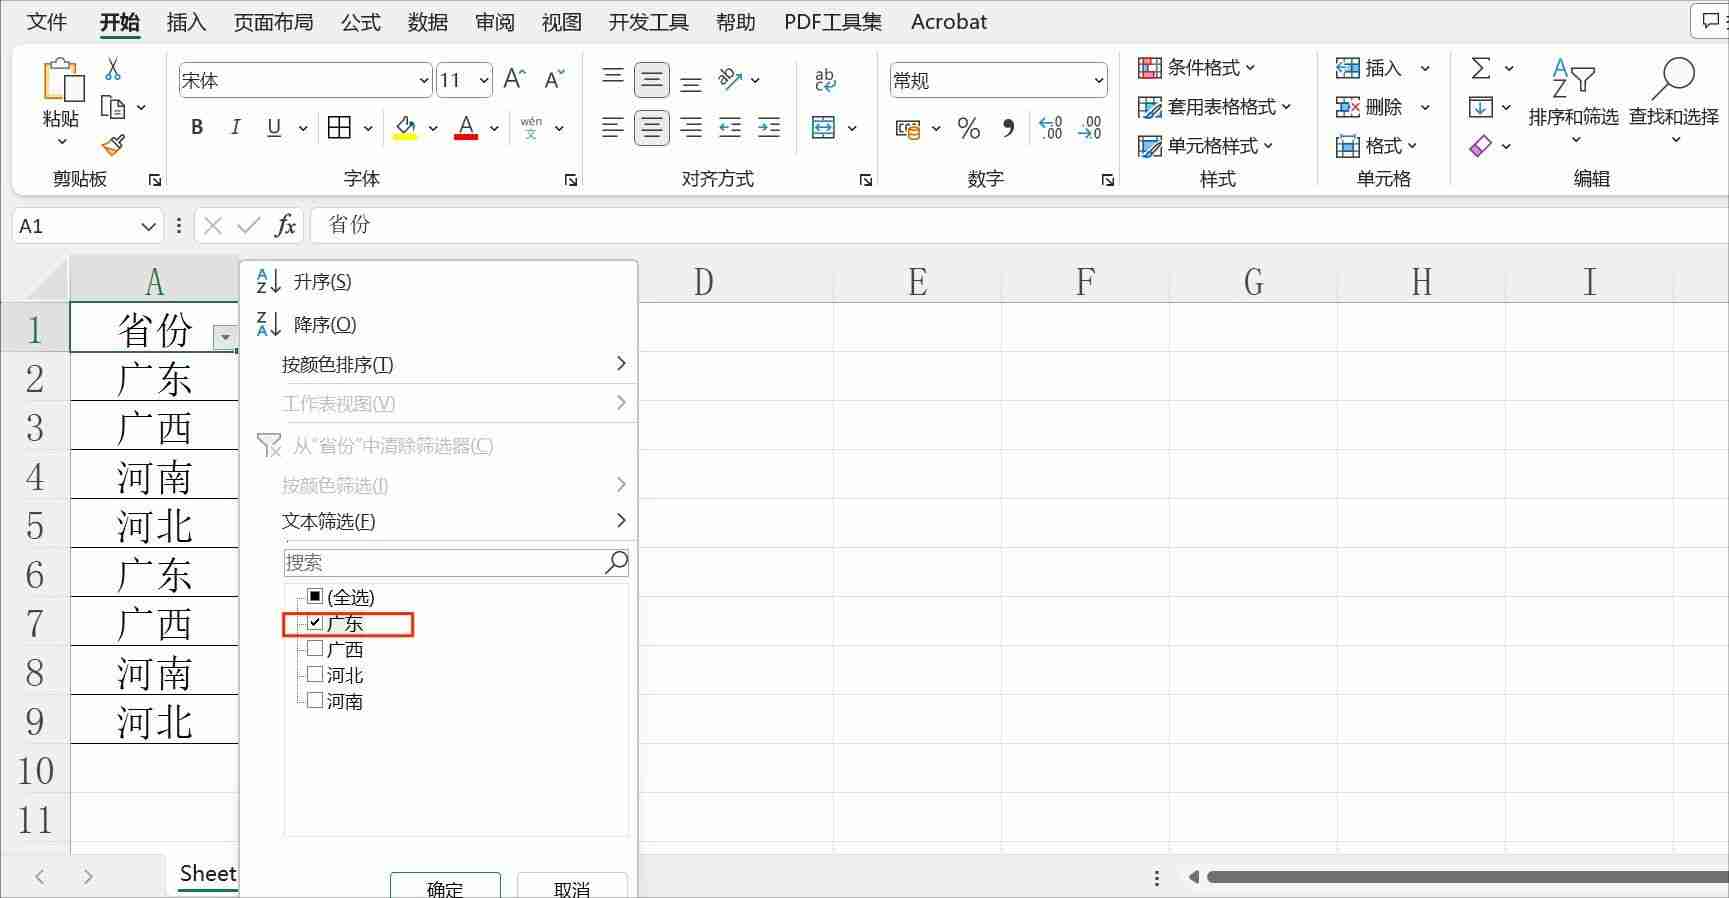
Task: Open the font name dropdown 宋体
Action: [x=424, y=80]
